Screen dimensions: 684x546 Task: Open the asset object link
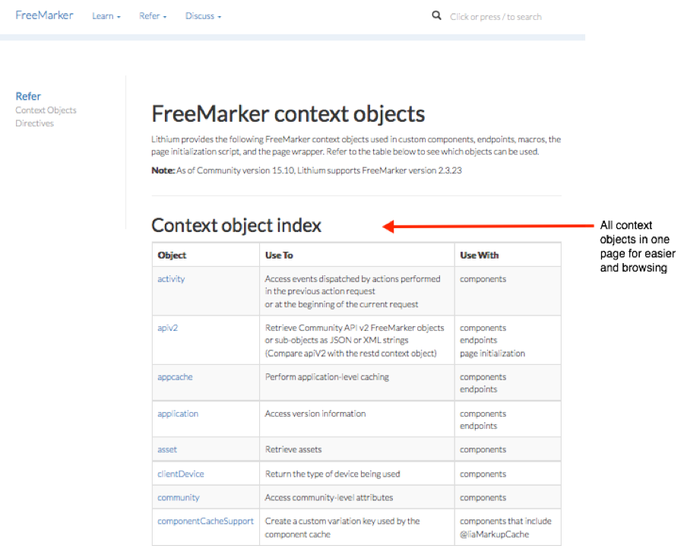[x=167, y=449]
